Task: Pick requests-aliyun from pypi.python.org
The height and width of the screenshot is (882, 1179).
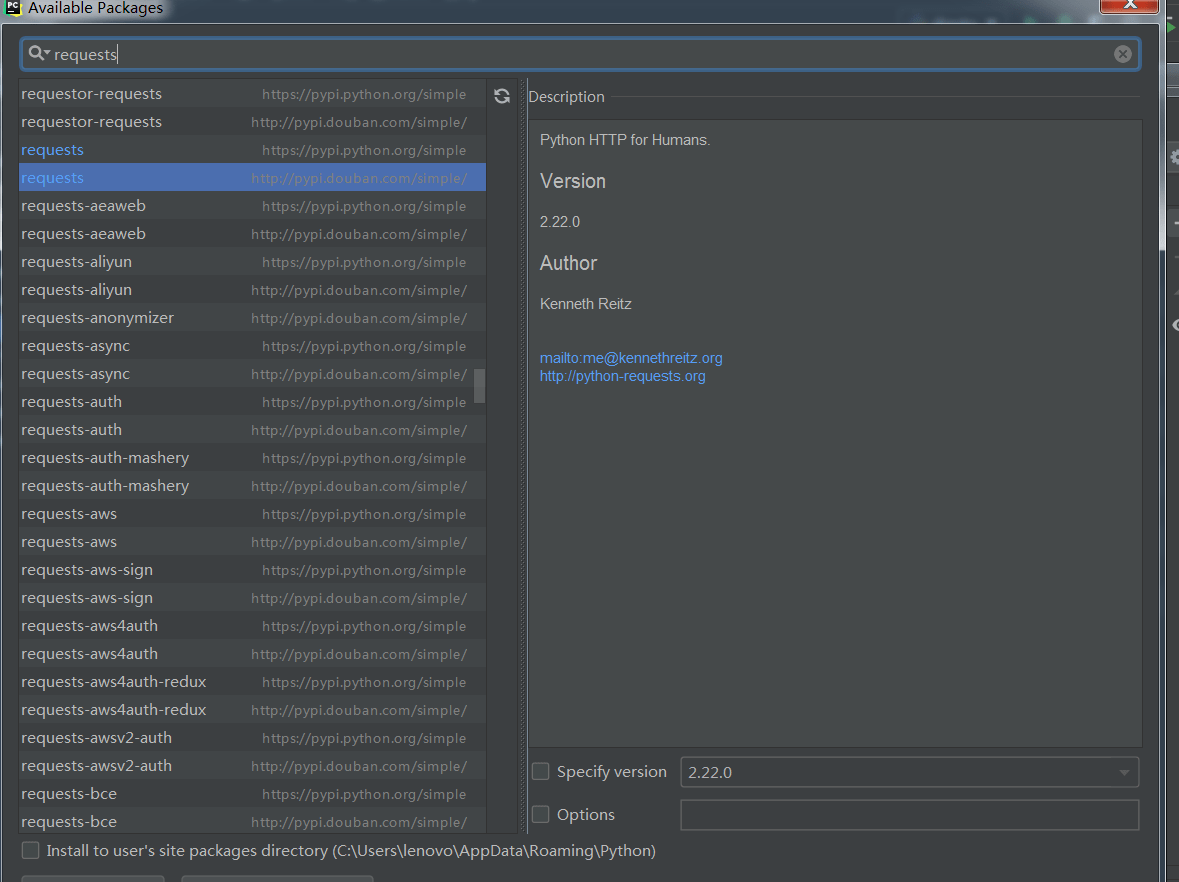Action: pos(253,262)
